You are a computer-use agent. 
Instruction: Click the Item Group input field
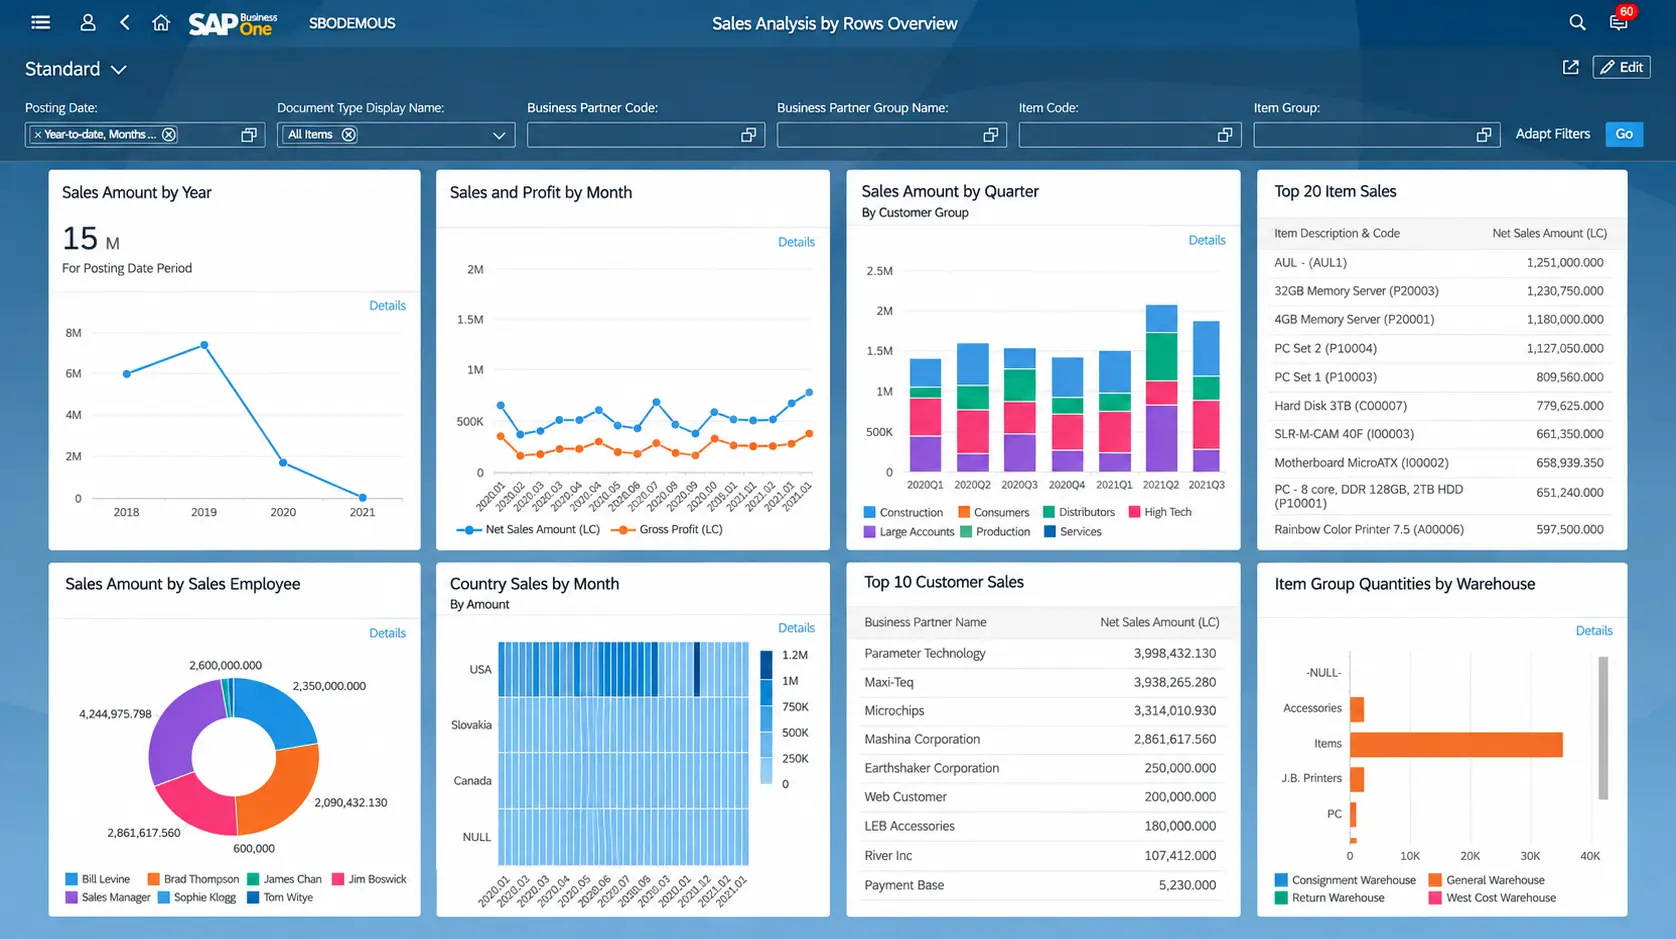1376,135
